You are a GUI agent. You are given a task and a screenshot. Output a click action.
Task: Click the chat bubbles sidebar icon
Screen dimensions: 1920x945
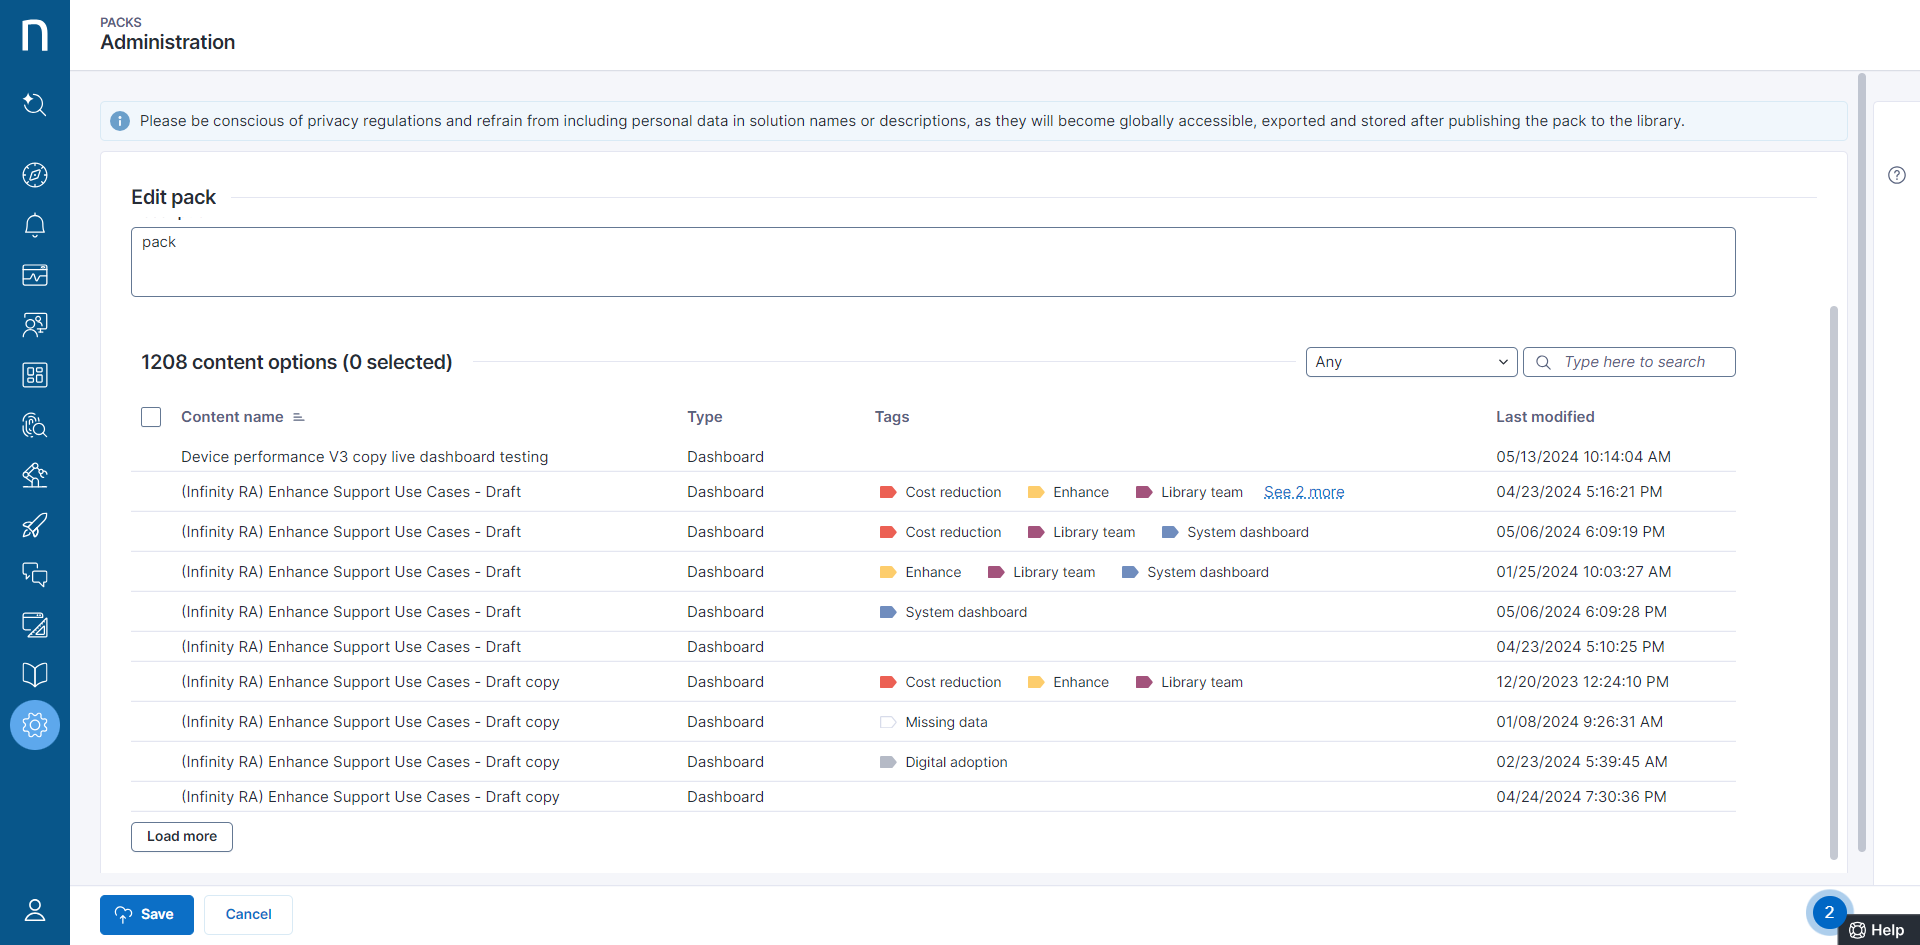coord(35,575)
